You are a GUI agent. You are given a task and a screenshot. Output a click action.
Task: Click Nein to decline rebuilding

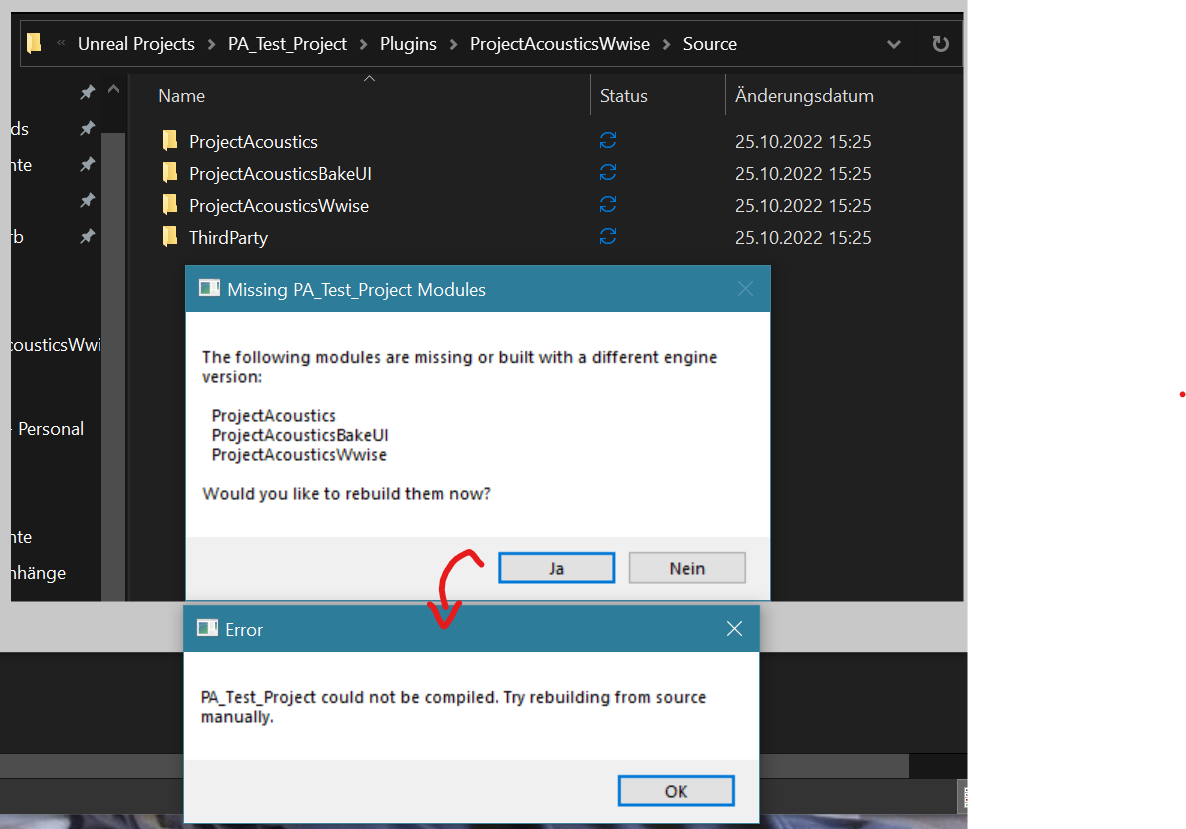[687, 568]
